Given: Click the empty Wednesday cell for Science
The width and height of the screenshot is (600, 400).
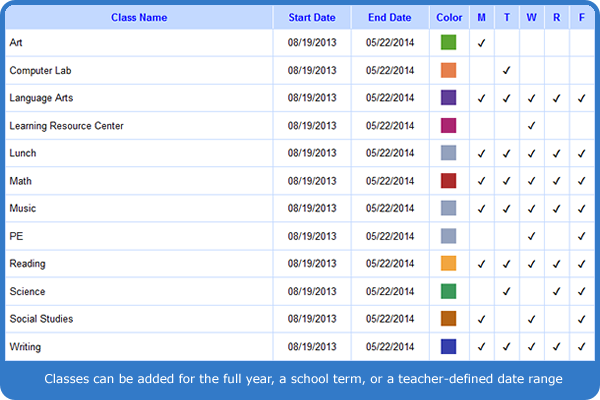Looking at the screenshot, I should pyautogui.click(x=532, y=291).
